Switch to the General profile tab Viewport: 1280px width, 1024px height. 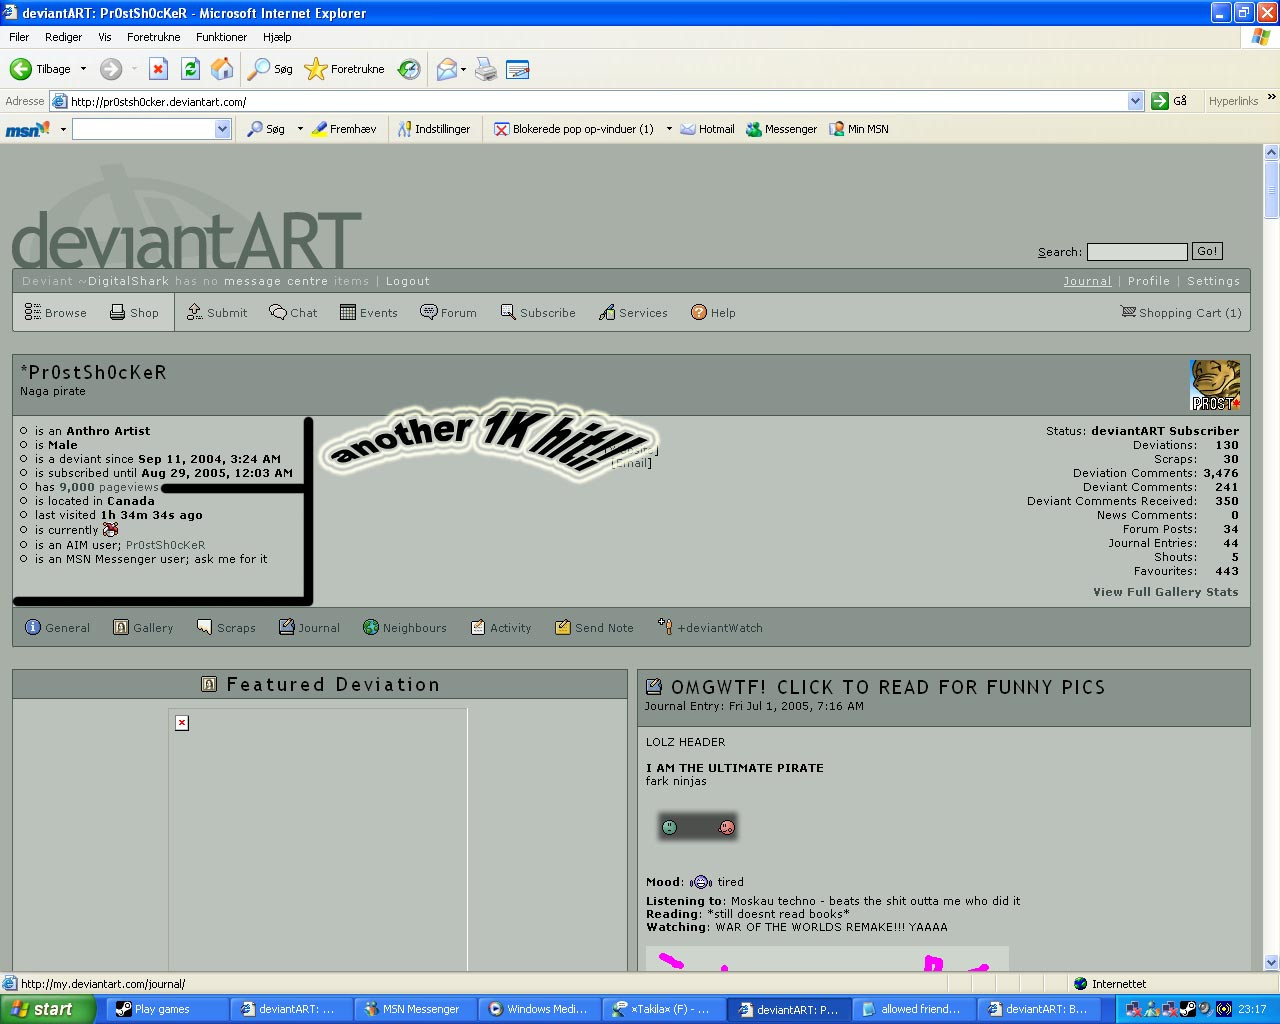coord(57,628)
